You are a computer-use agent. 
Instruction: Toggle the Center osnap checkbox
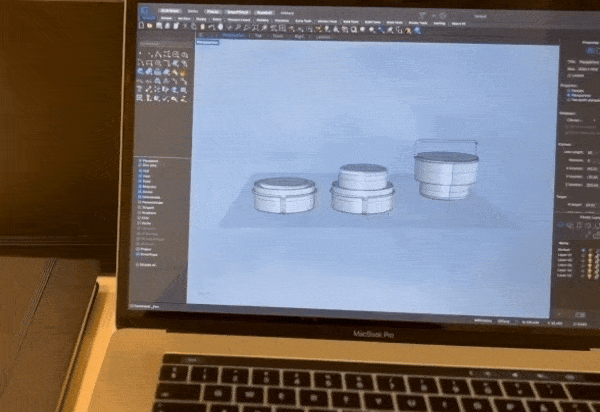pos(140,192)
